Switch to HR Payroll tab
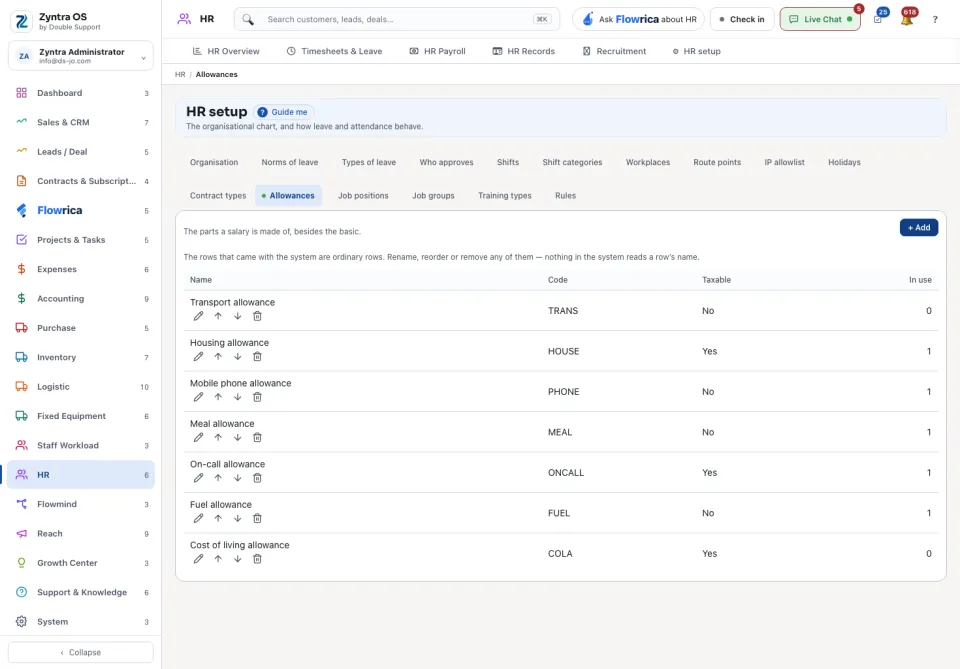This screenshot has height=669, width=960. [437, 51]
